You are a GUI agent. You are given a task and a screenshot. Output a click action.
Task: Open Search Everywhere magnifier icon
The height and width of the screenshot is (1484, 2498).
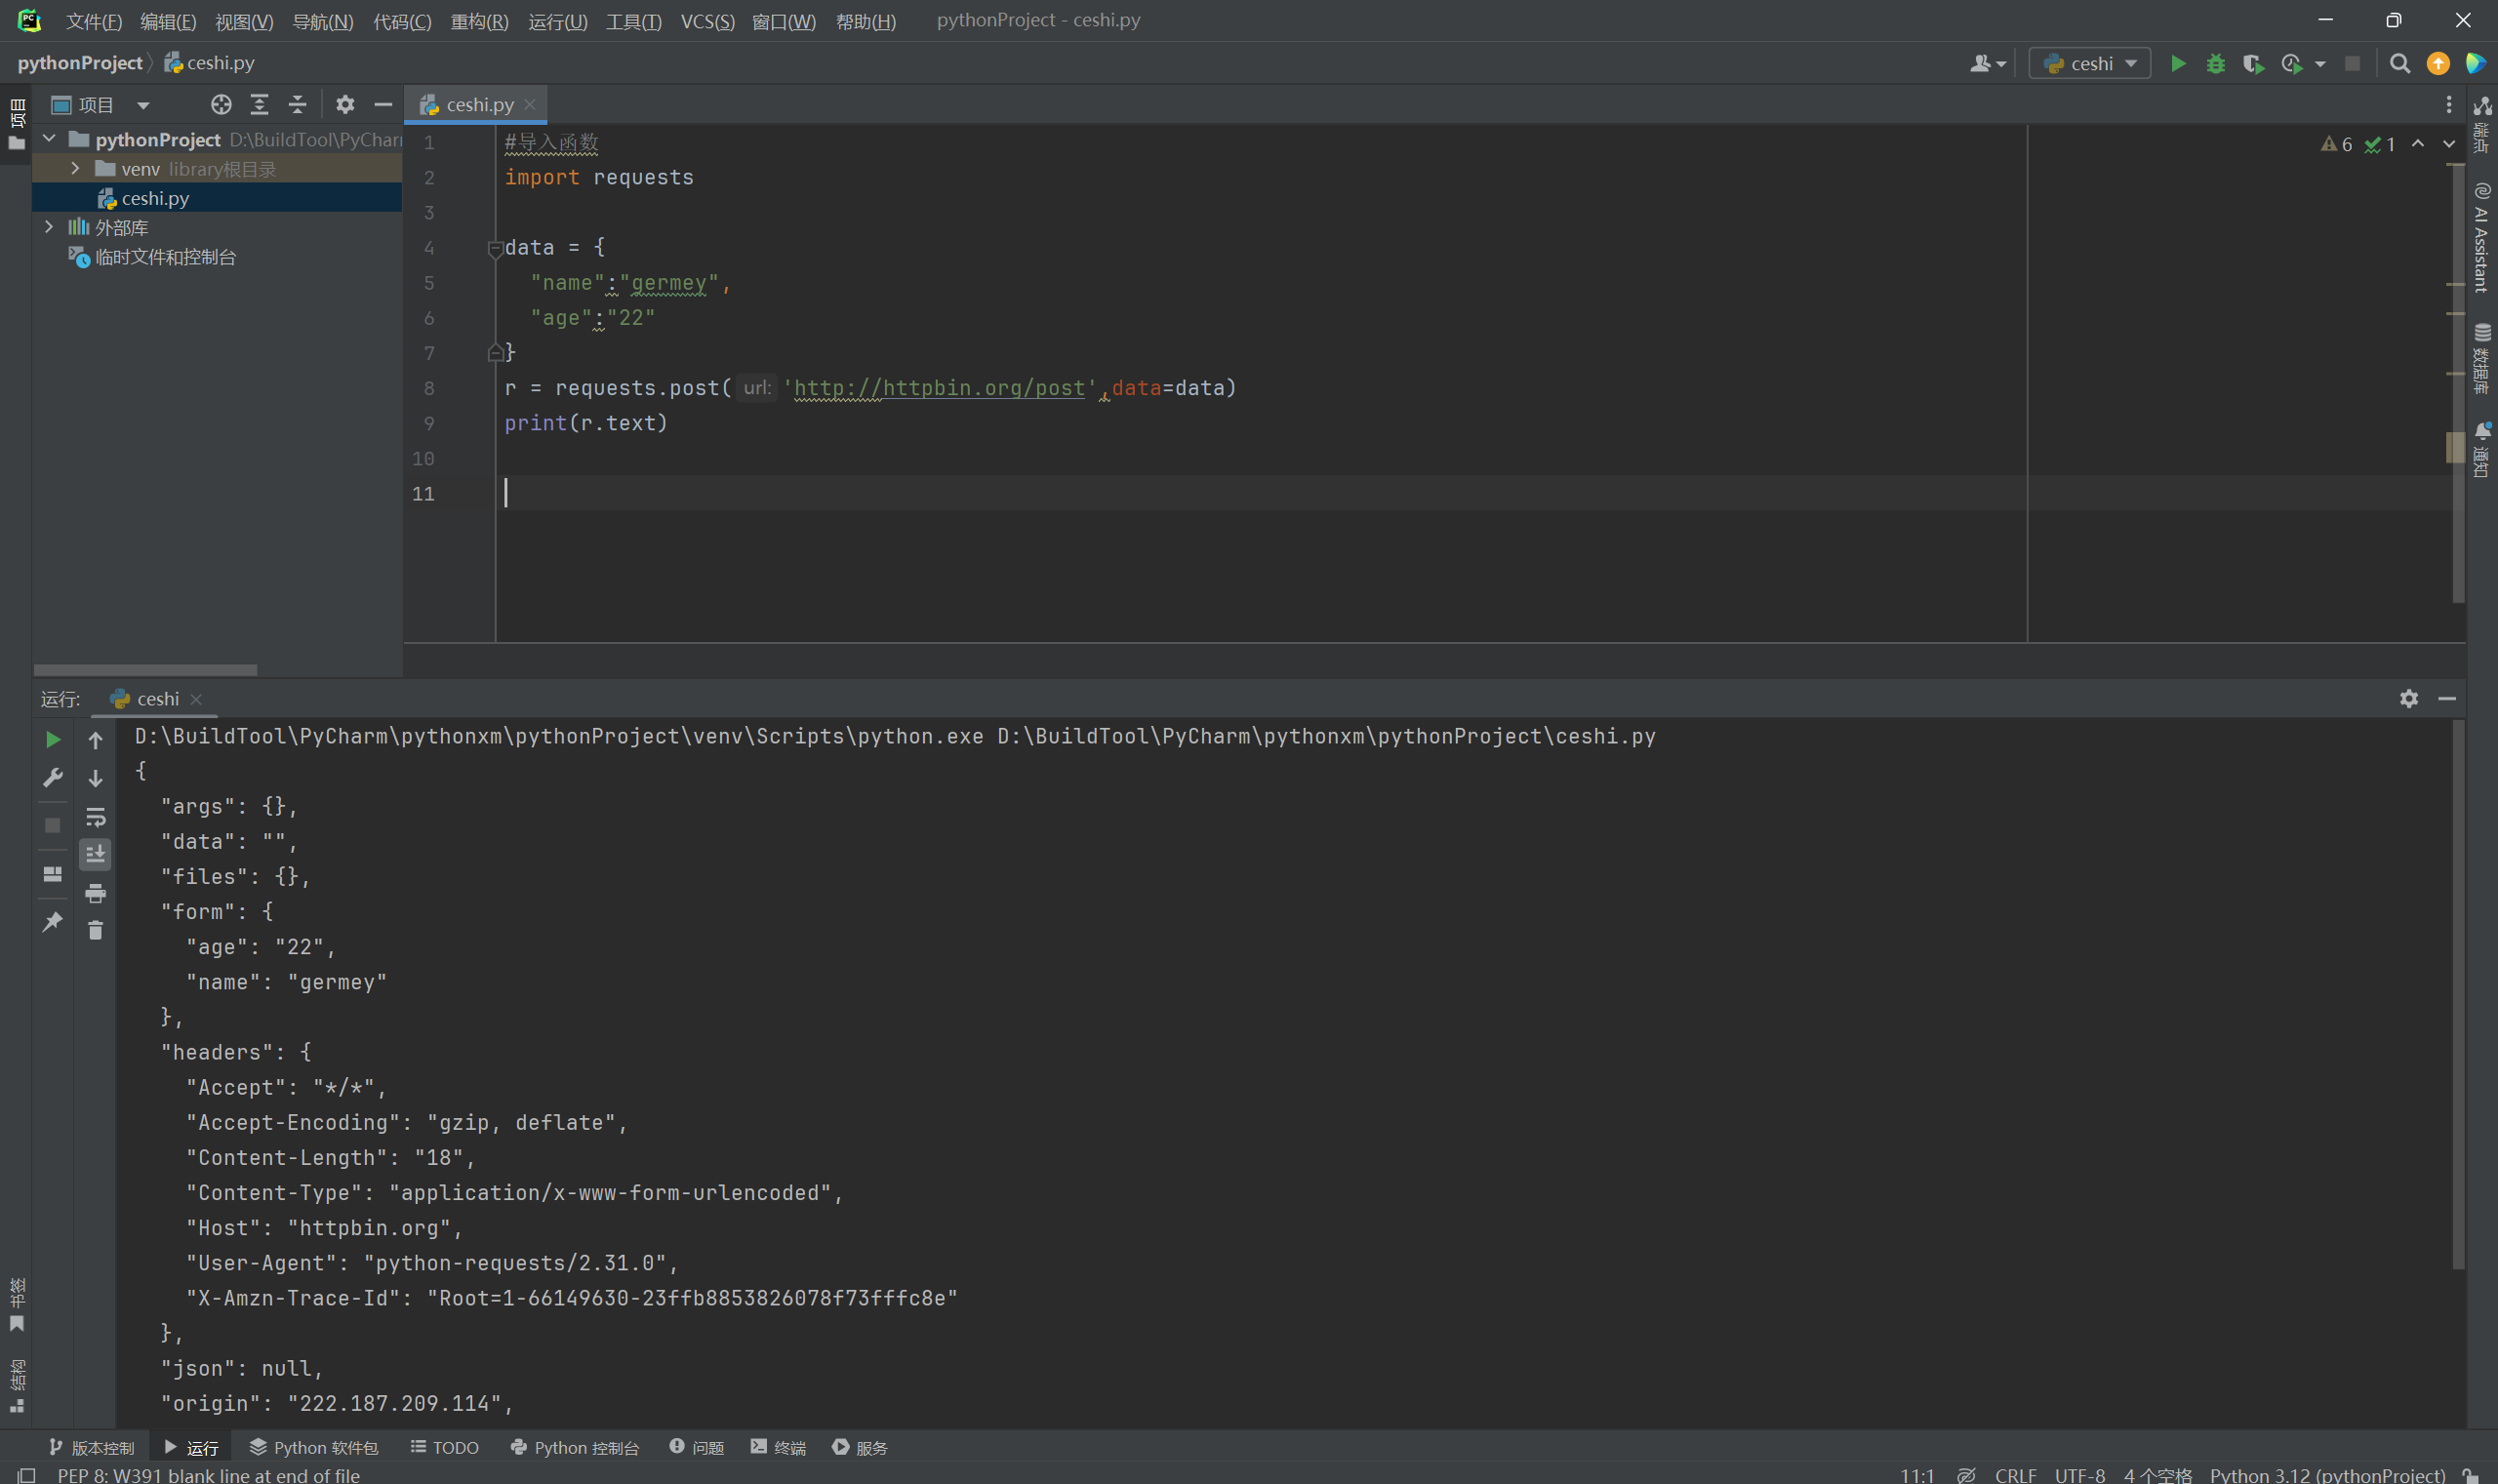point(2399,64)
